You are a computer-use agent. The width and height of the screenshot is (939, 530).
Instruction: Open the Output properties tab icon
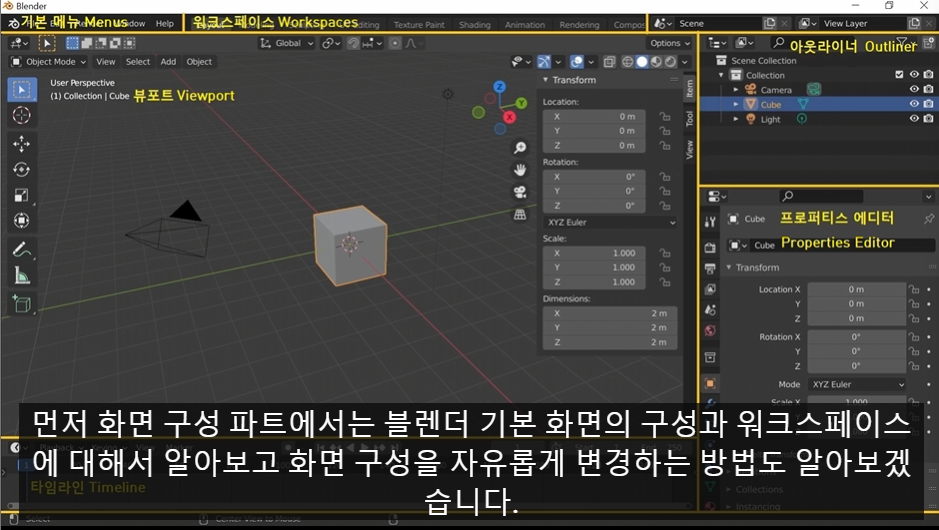coord(710,268)
